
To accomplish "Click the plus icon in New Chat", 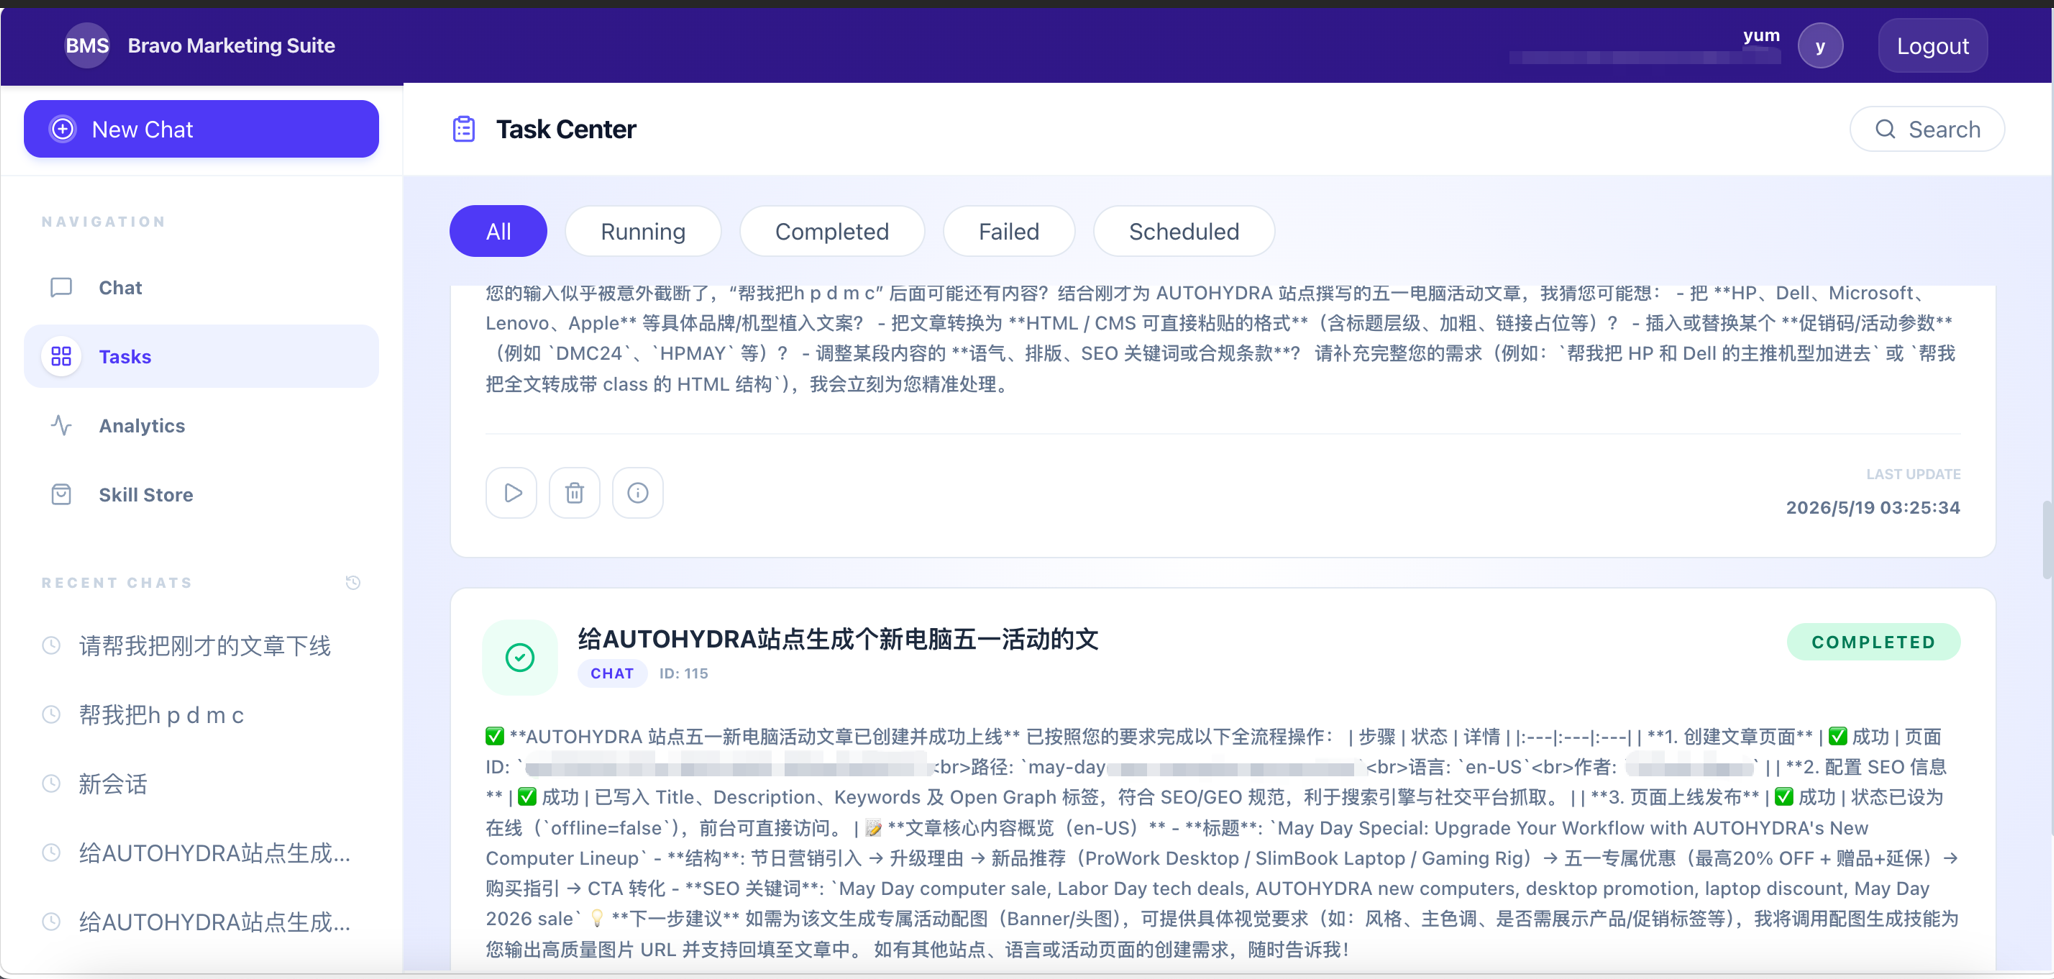I will click(63, 129).
